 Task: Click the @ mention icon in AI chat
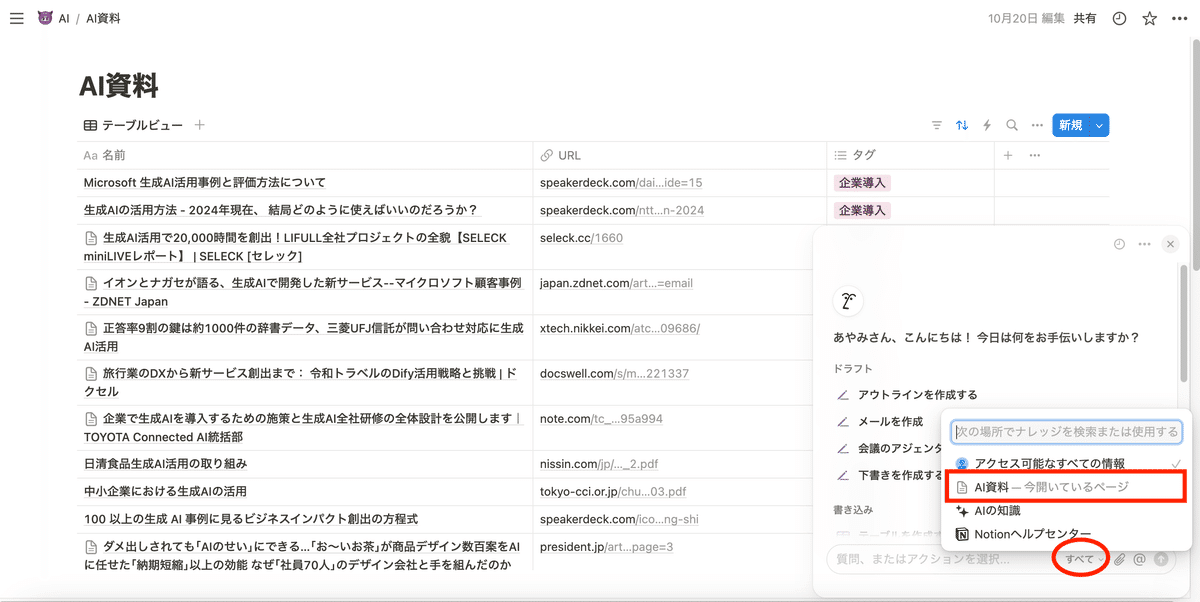pyautogui.click(x=1140, y=559)
